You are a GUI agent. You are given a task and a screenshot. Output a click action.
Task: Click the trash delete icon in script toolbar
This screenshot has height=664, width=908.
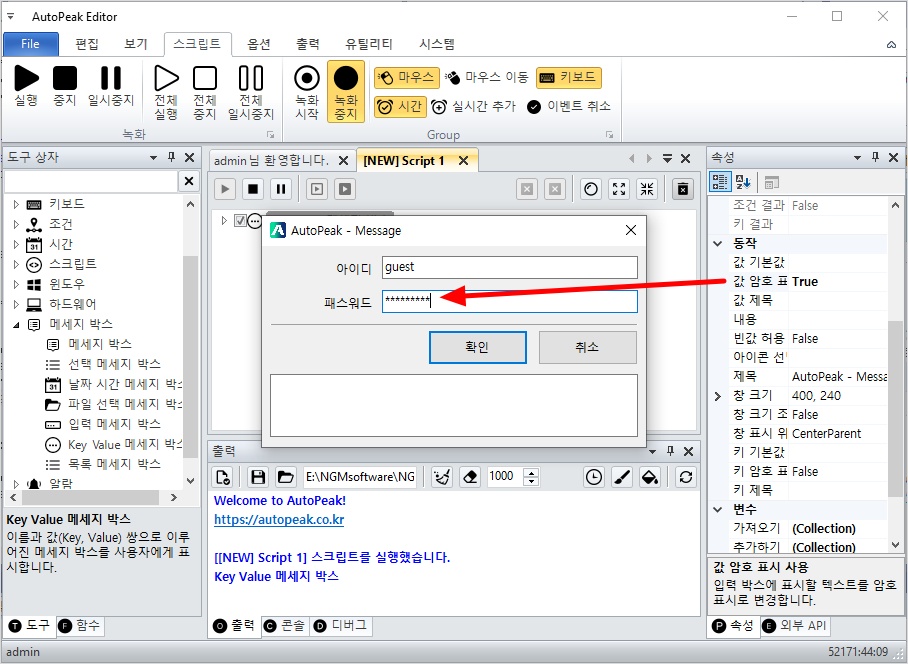(683, 189)
